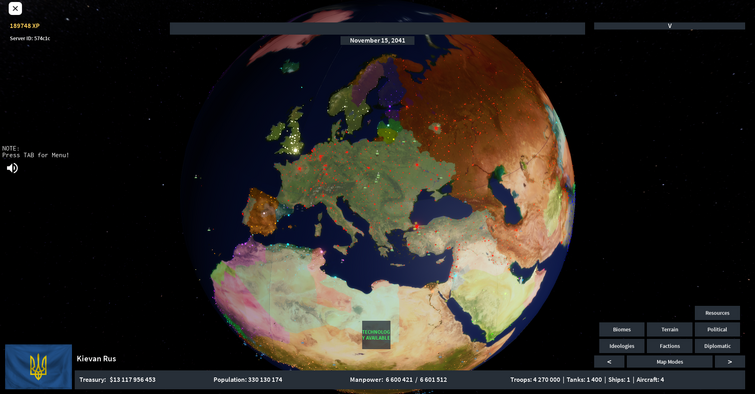Go to previous map modes page

click(x=609, y=362)
